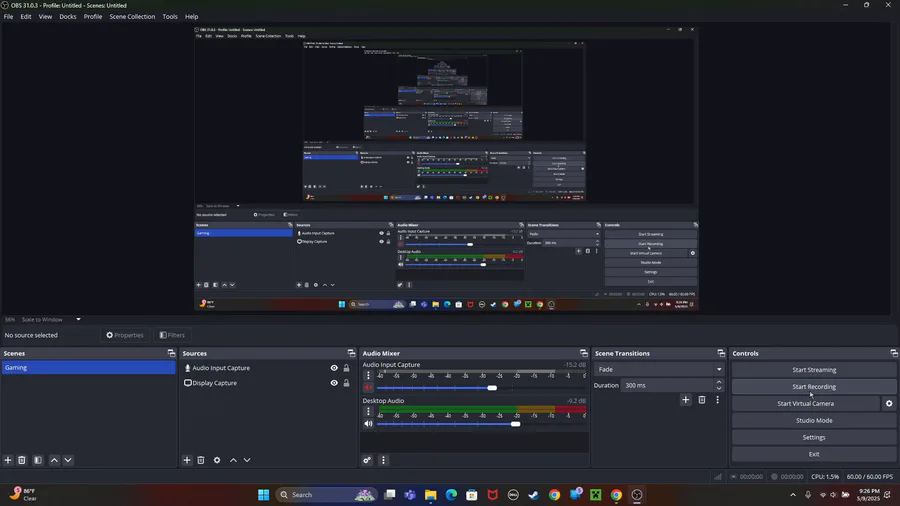Open File Explorer from the taskbar

point(430,495)
